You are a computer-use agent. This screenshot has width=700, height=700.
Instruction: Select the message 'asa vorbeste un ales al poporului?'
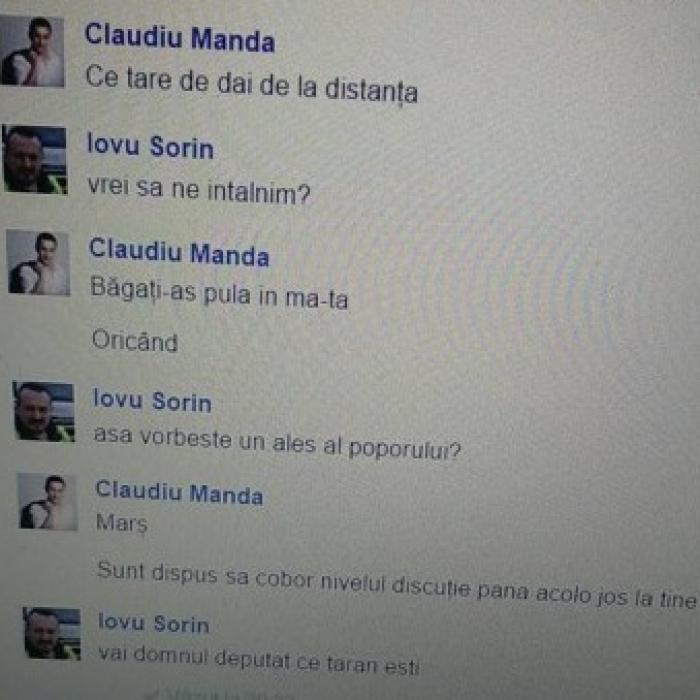(277, 442)
